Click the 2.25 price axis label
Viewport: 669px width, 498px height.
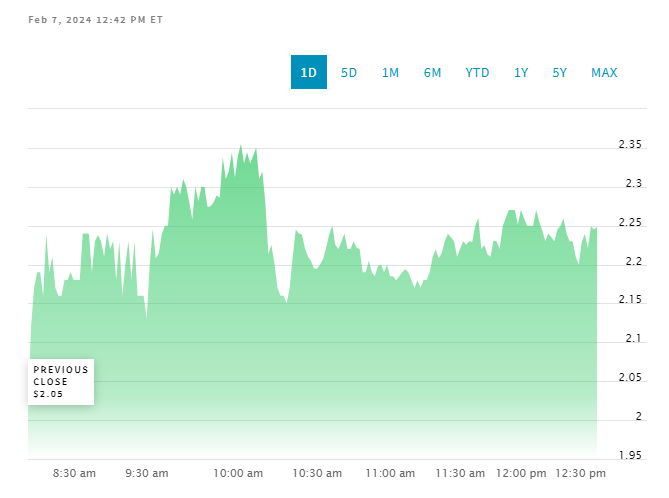coord(630,222)
